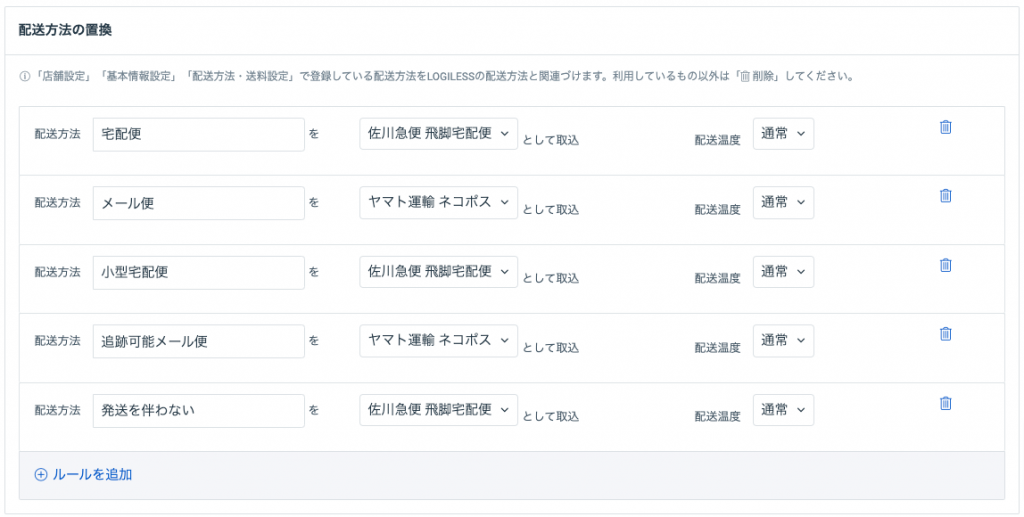Screen dimensions: 1024x517
Task: Open 配送温度 dropdown in メール便 row
Action: [783, 203]
